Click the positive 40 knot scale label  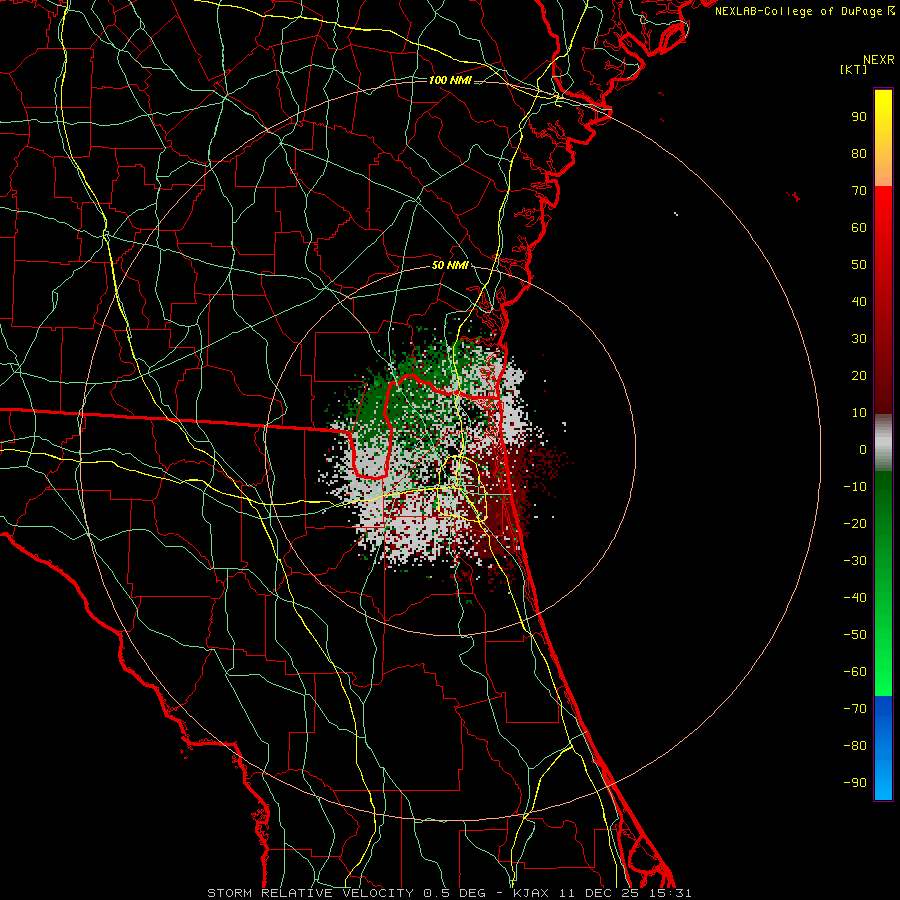point(859,301)
